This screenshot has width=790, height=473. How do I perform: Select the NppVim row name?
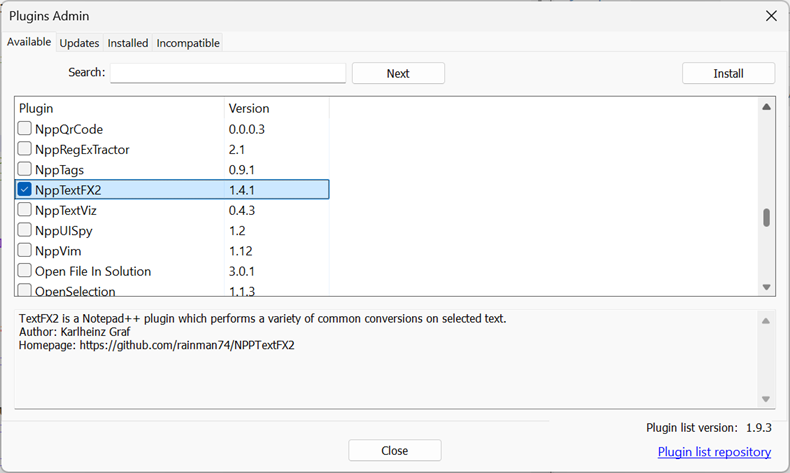(x=58, y=251)
